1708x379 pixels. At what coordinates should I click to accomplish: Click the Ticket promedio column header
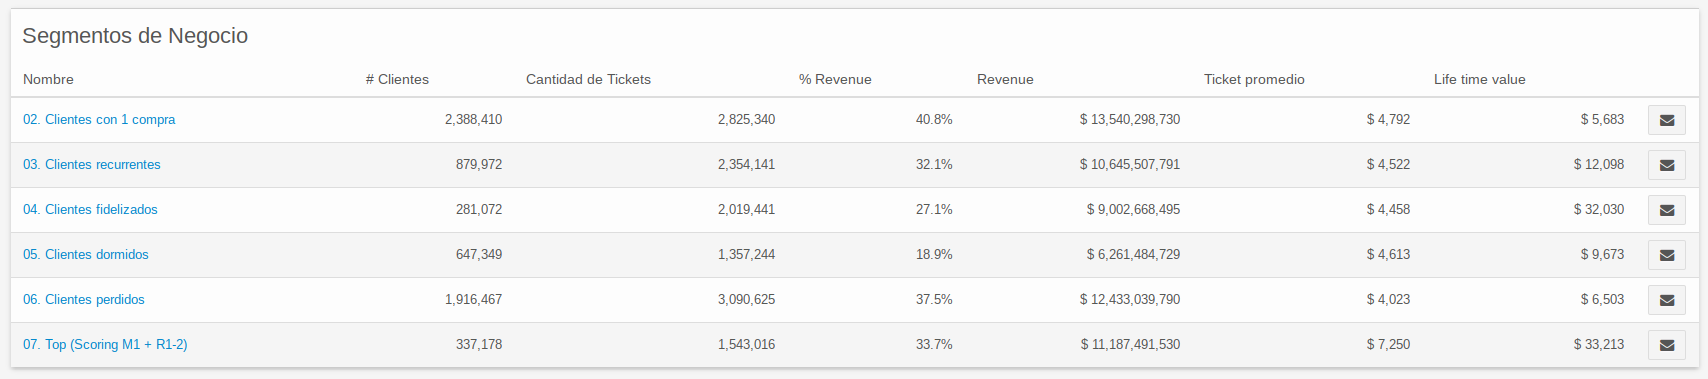click(x=1254, y=79)
